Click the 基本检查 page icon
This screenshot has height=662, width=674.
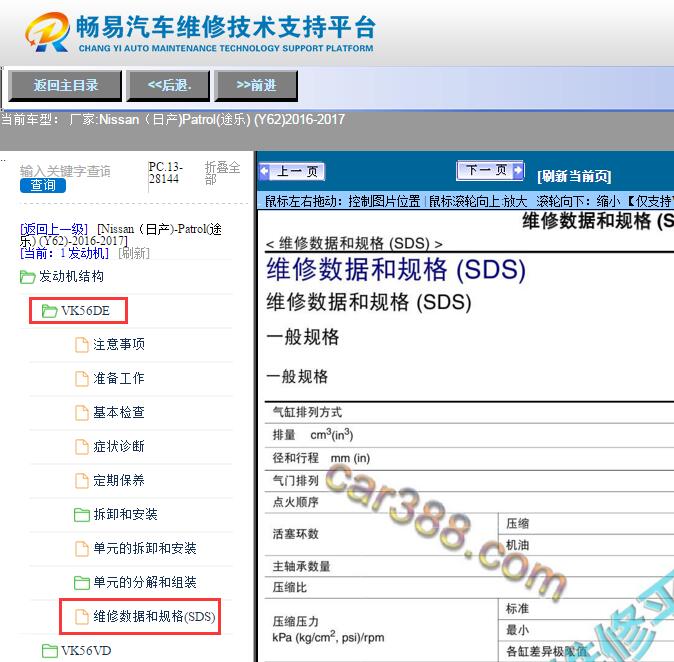click(x=82, y=413)
